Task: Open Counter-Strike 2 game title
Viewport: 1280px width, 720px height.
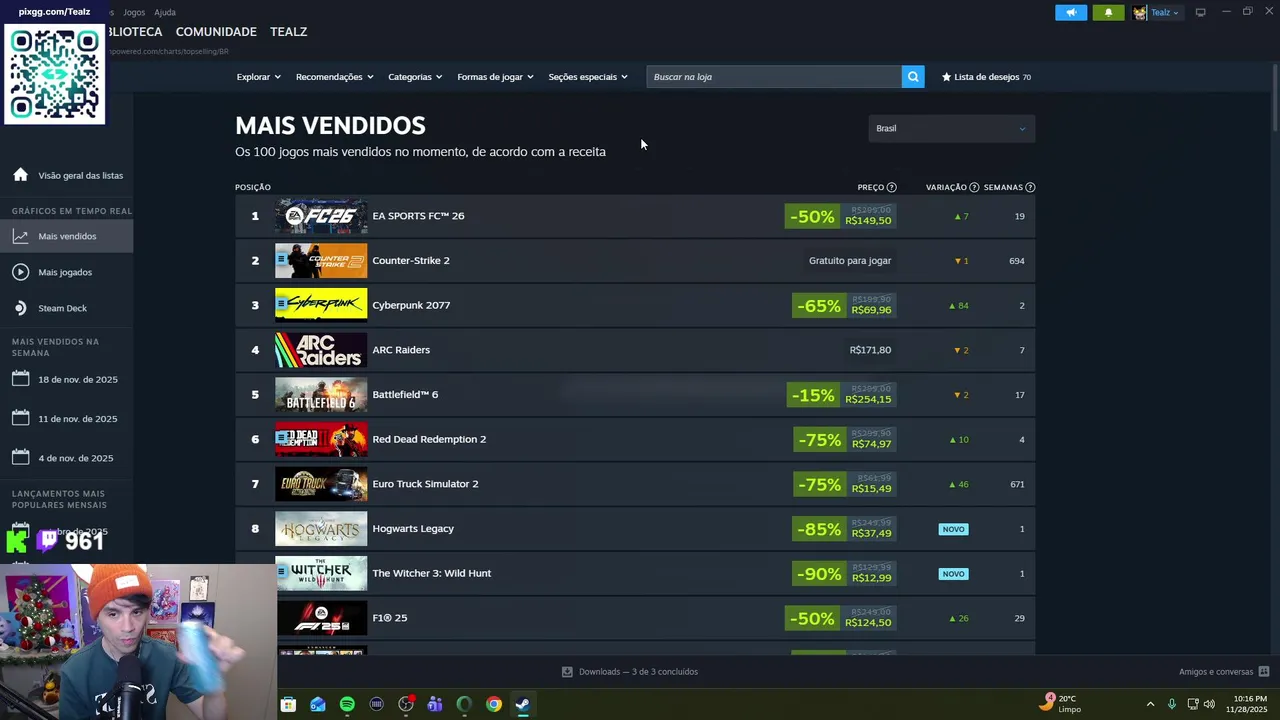Action: pyautogui.click(x=411, y=261)
